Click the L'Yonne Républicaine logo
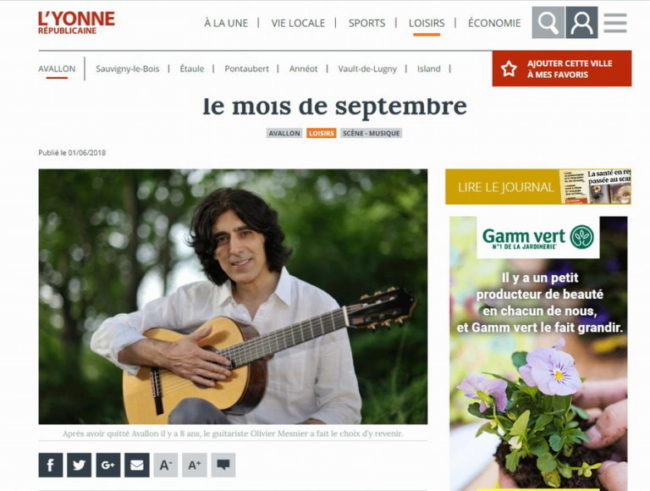 click(x=76, y=22)
